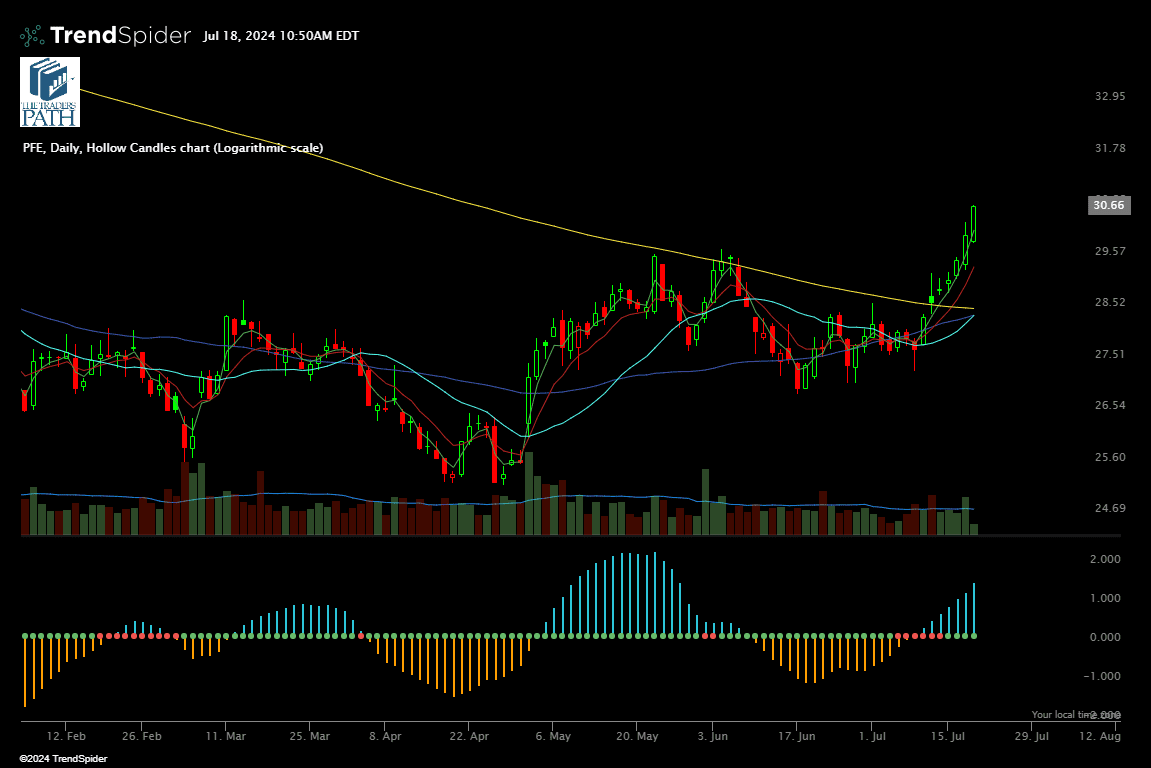Click the latest hollow green candle
Viewport: 1151px width, 768px height.
pos(974,223)
